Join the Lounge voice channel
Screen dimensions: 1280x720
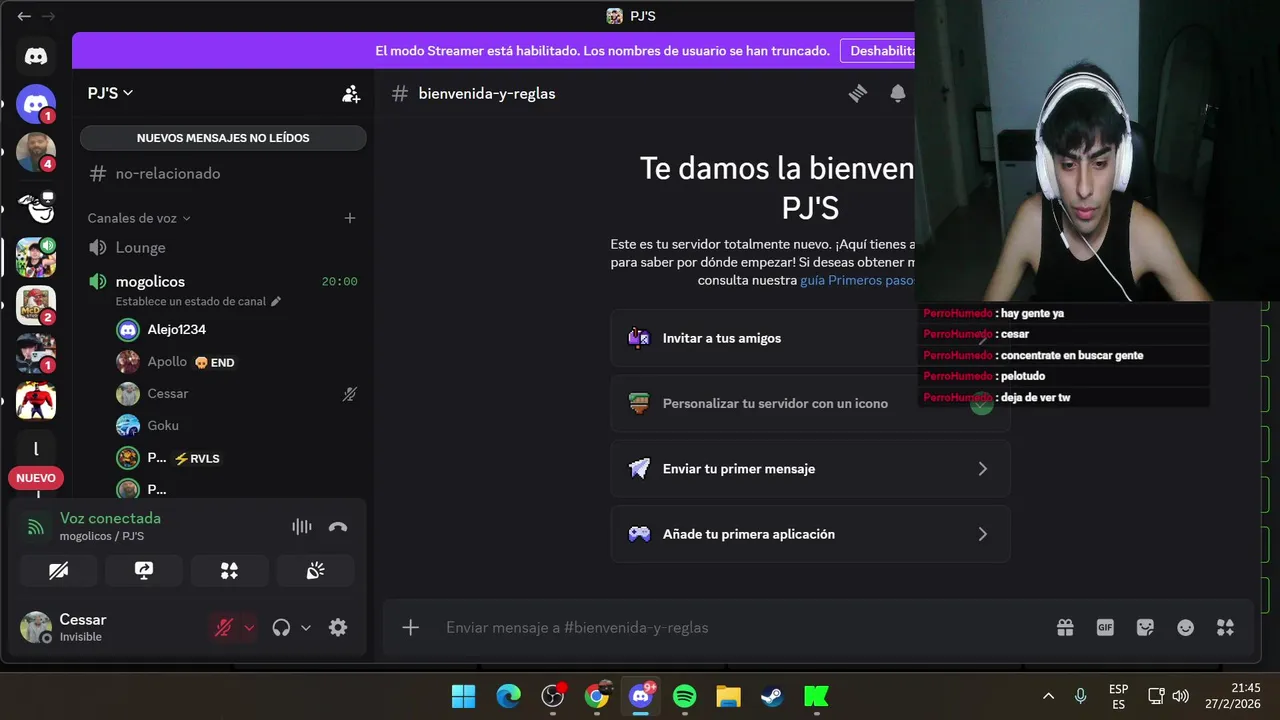point(223,247)
